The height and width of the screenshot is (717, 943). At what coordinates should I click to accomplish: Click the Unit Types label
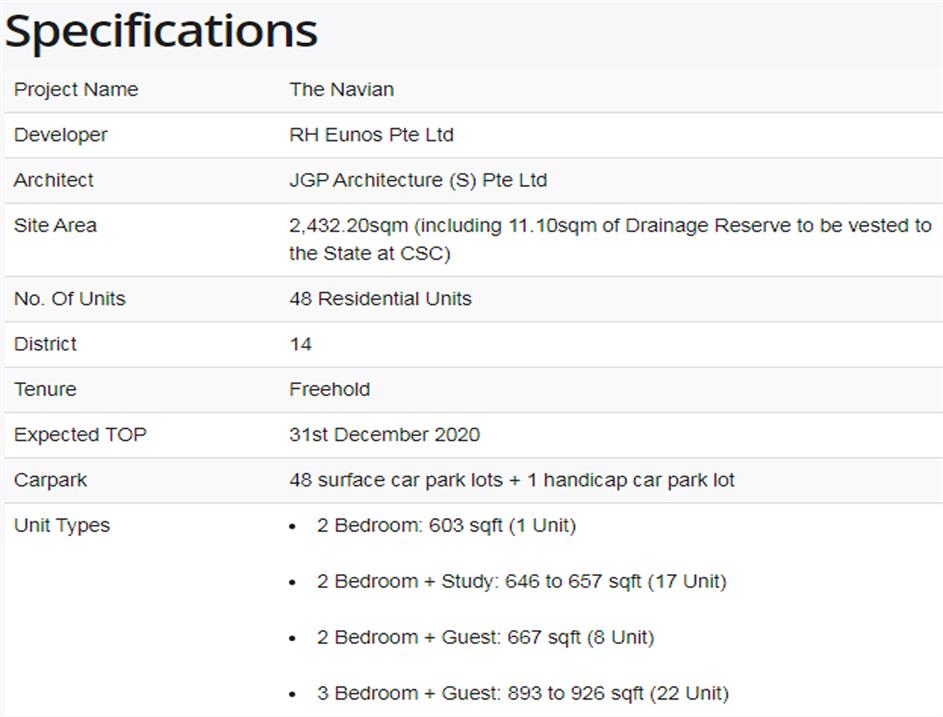pyautogui.click(x=61, y=525)
